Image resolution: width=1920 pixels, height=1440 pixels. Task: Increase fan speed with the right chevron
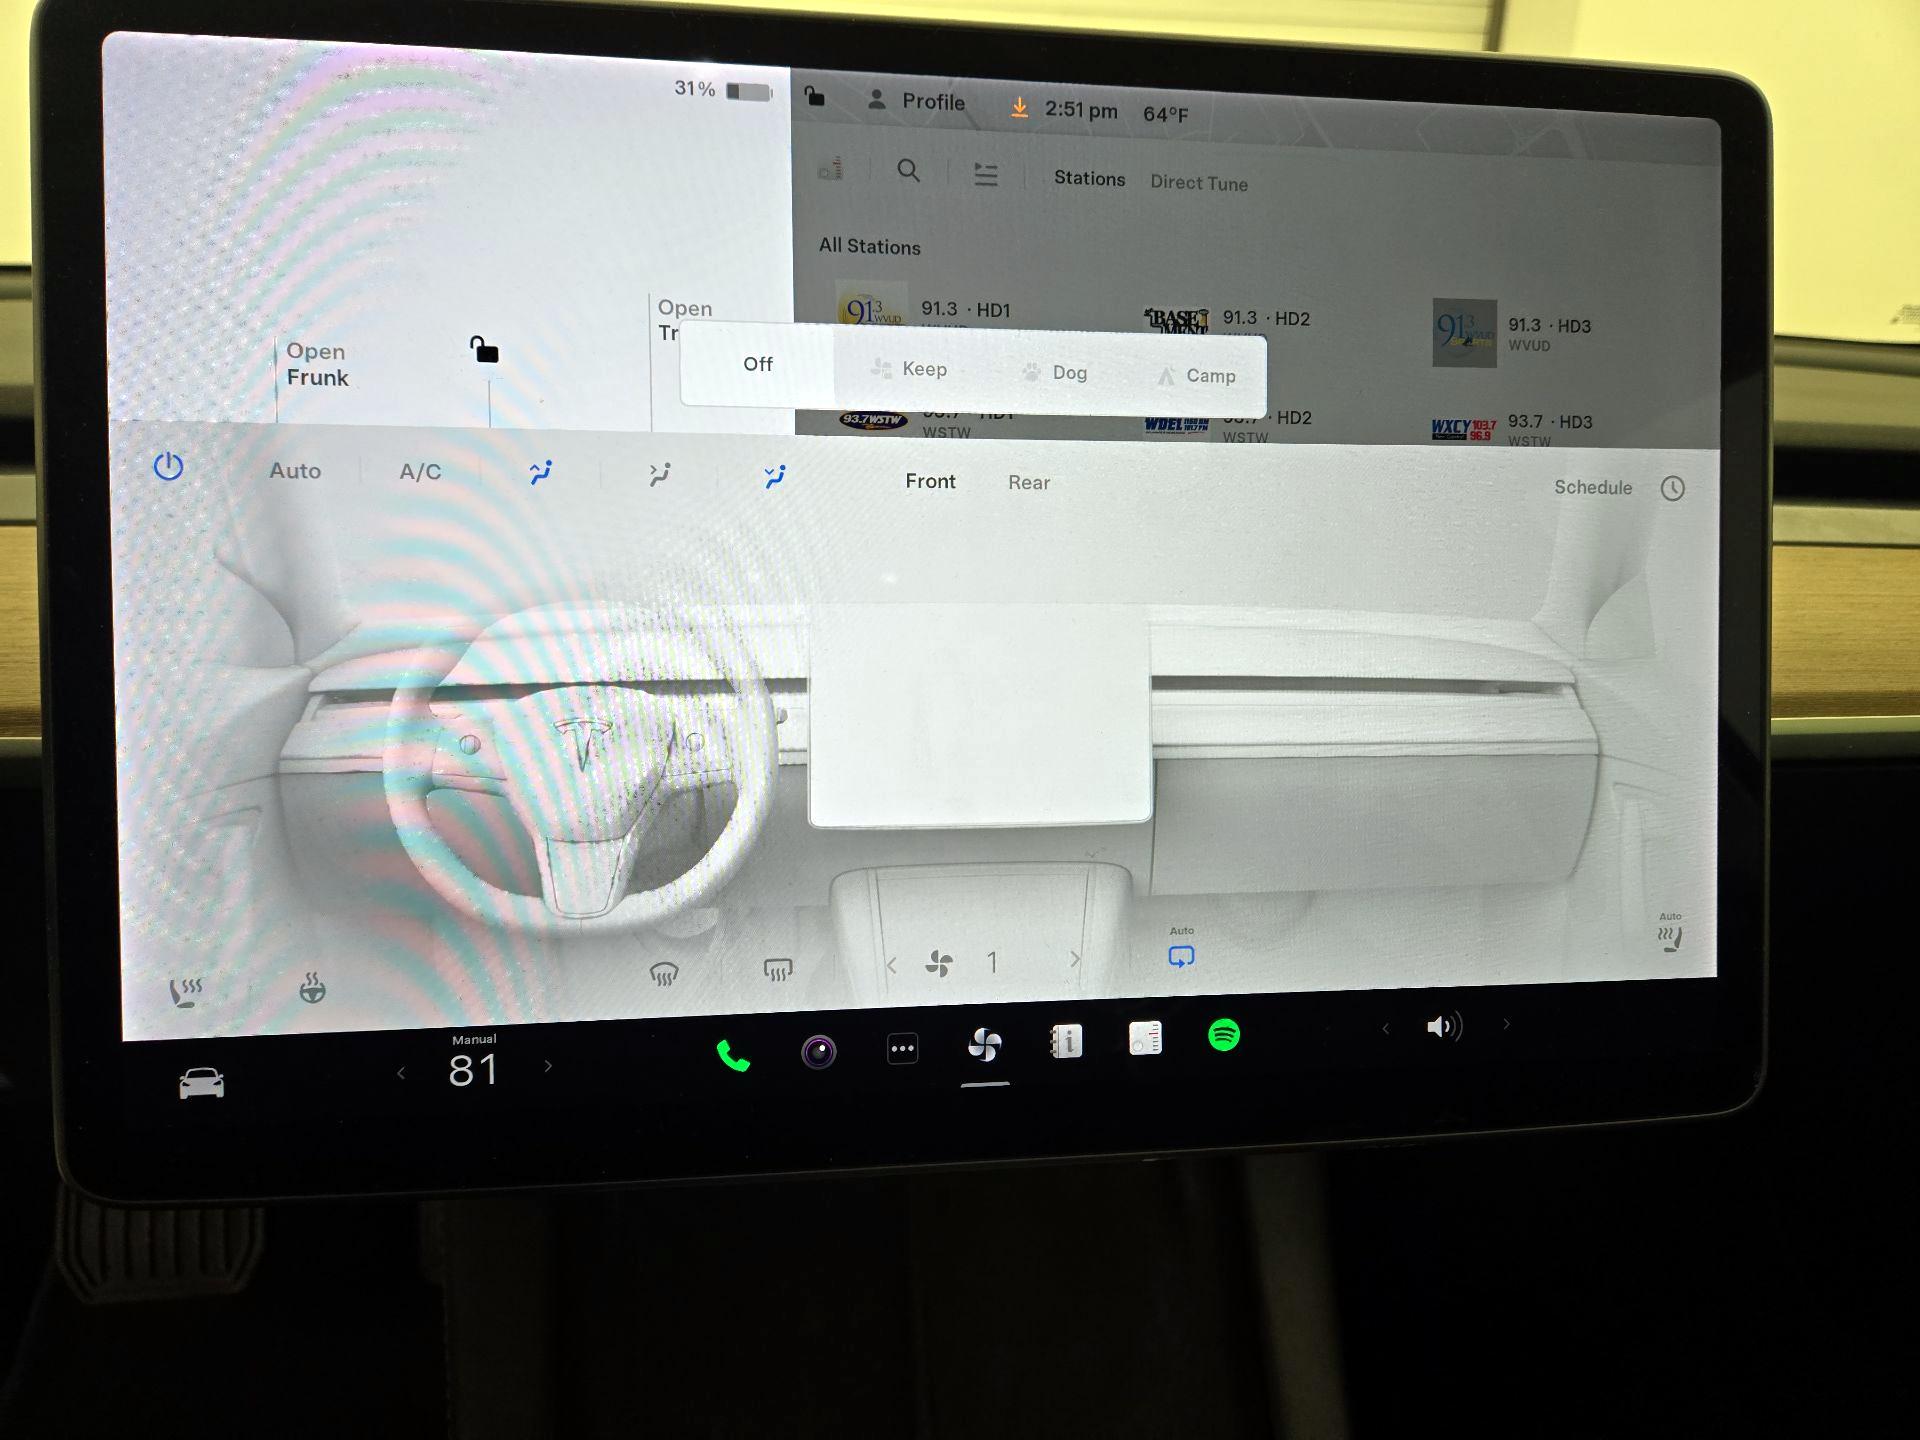tap(1076, 961)
